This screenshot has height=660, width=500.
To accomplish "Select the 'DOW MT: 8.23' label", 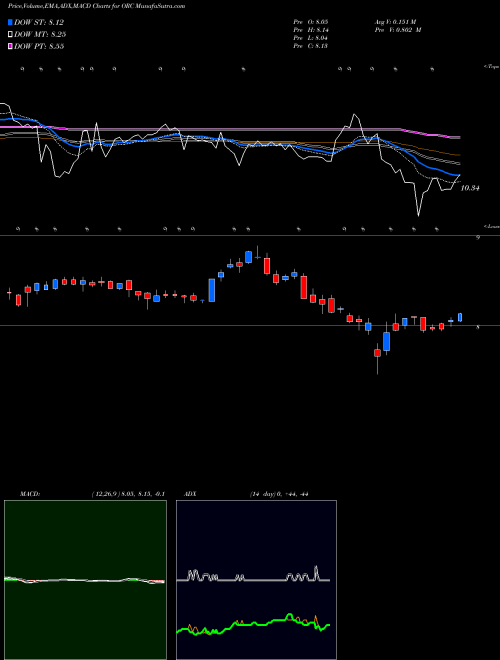I will [x=40, y=35].
